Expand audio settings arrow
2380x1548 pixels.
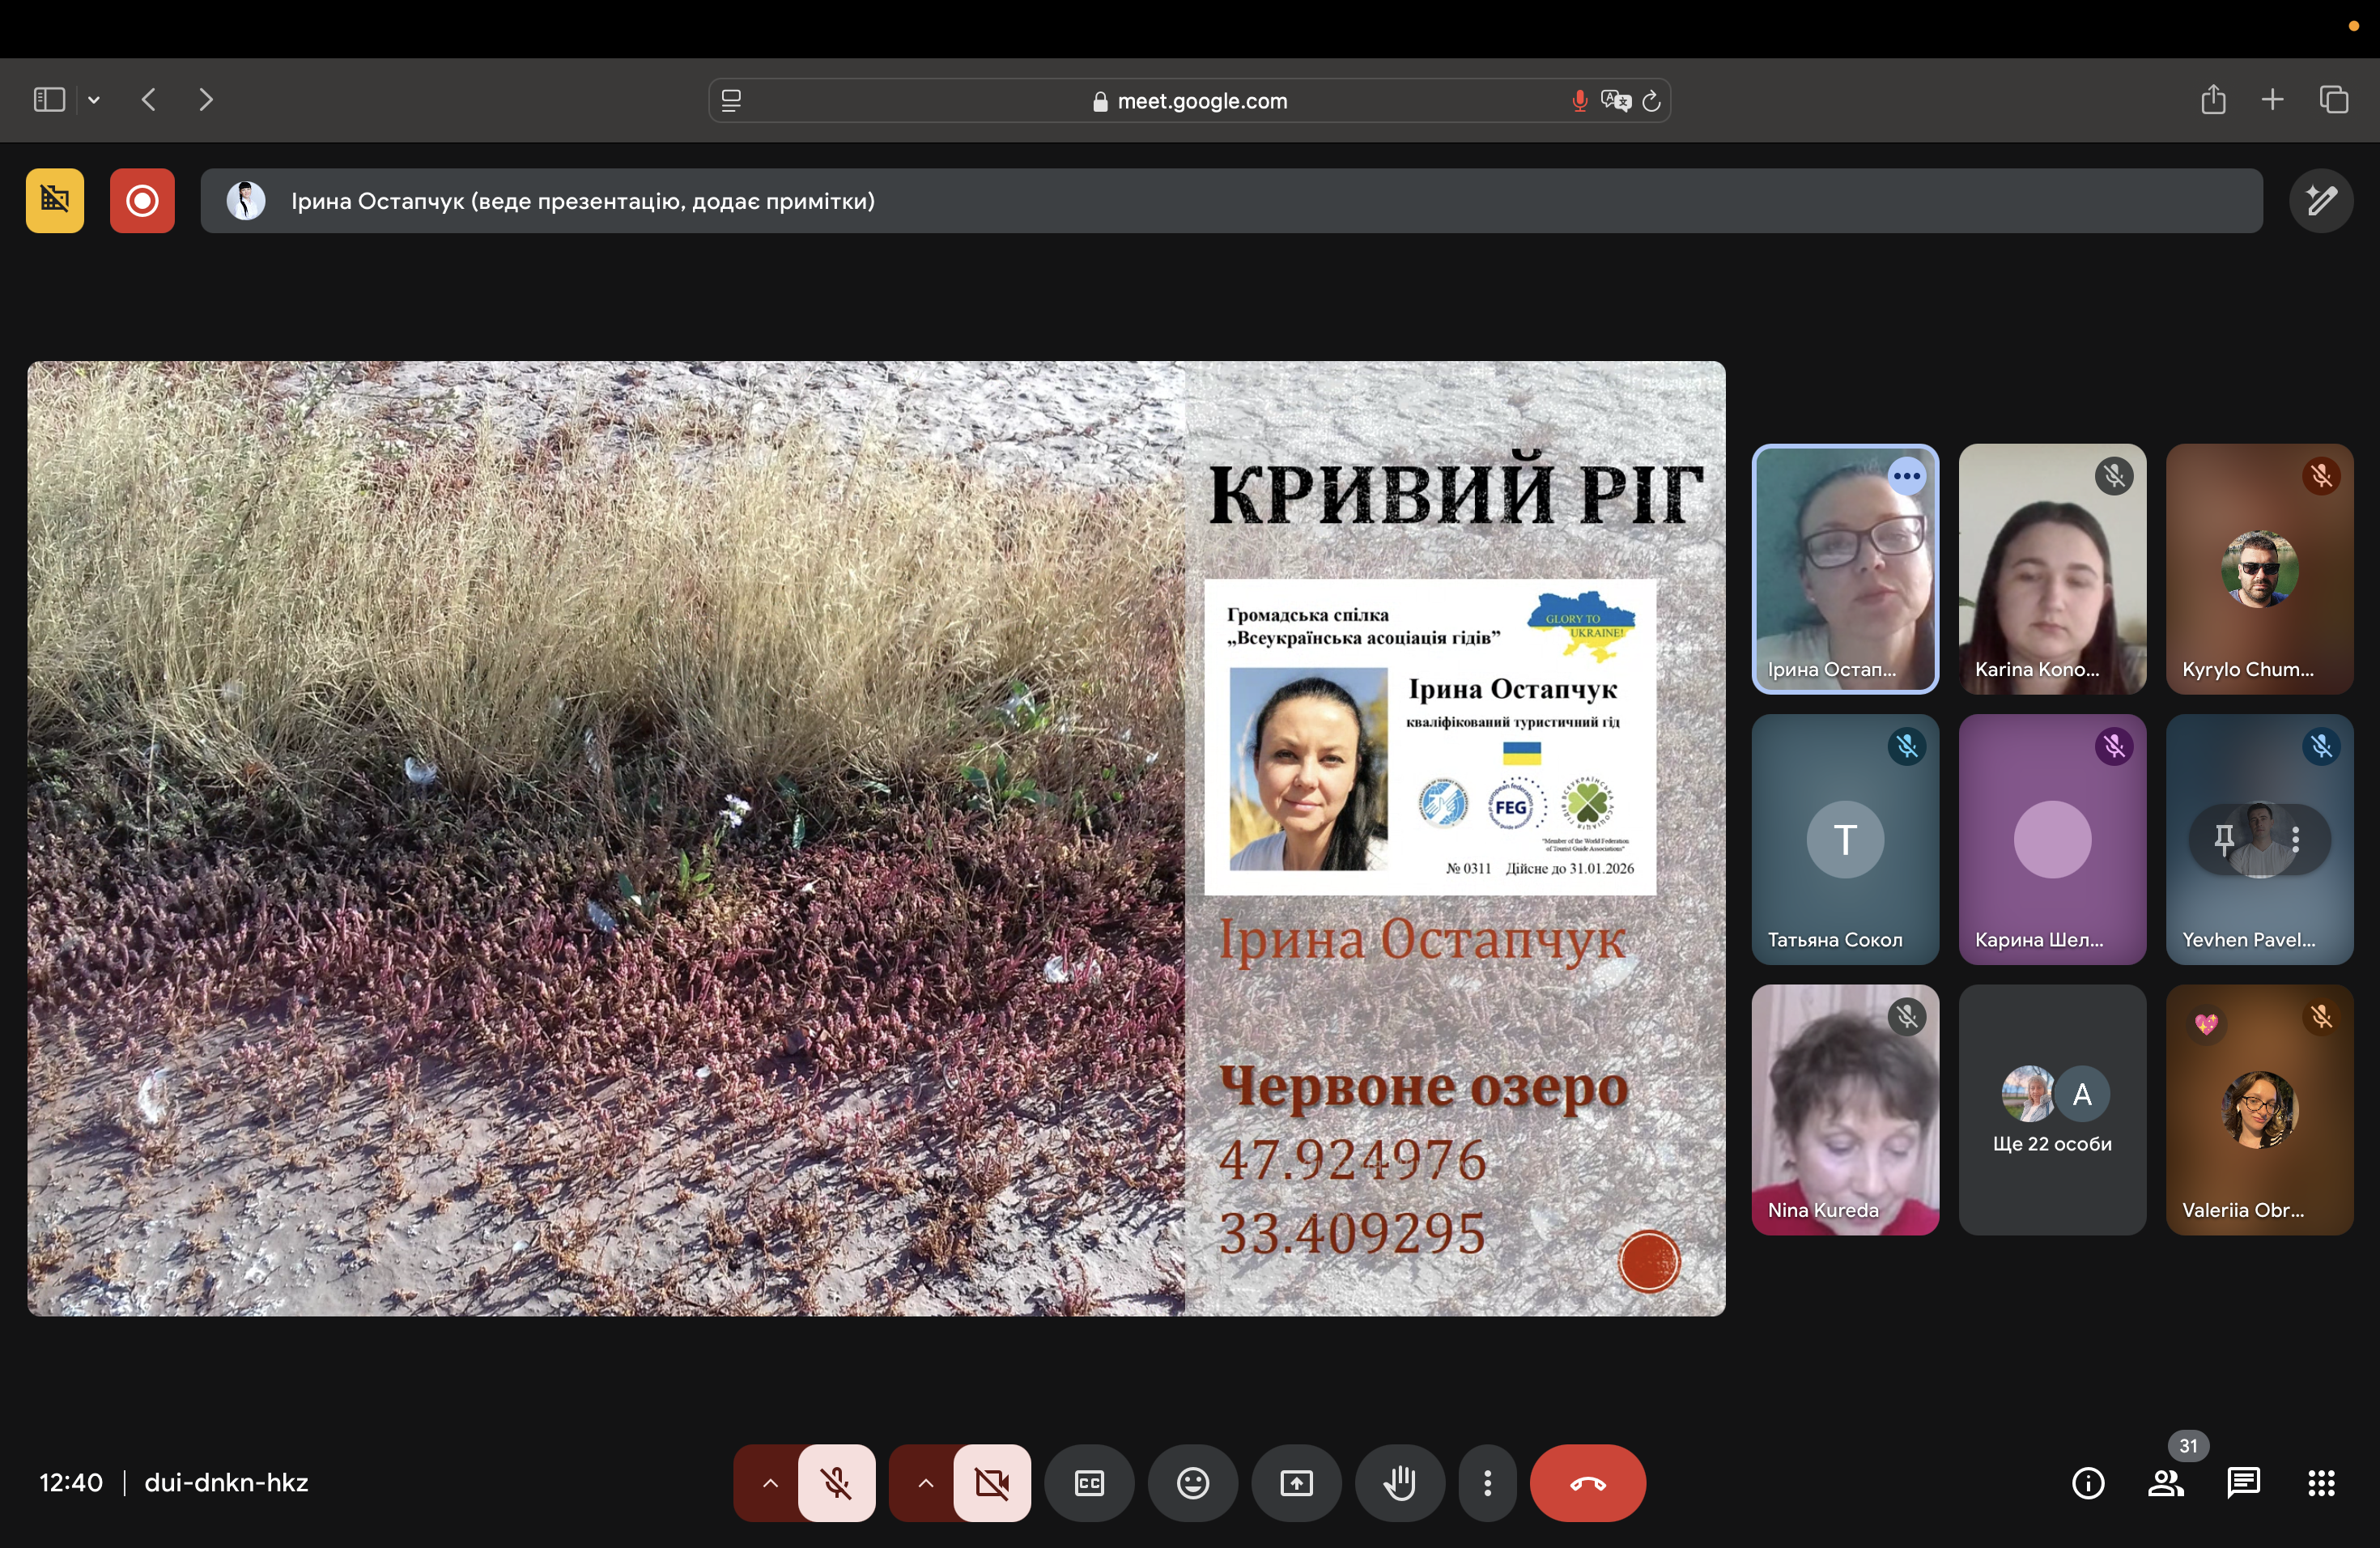tap(769, 1483)
